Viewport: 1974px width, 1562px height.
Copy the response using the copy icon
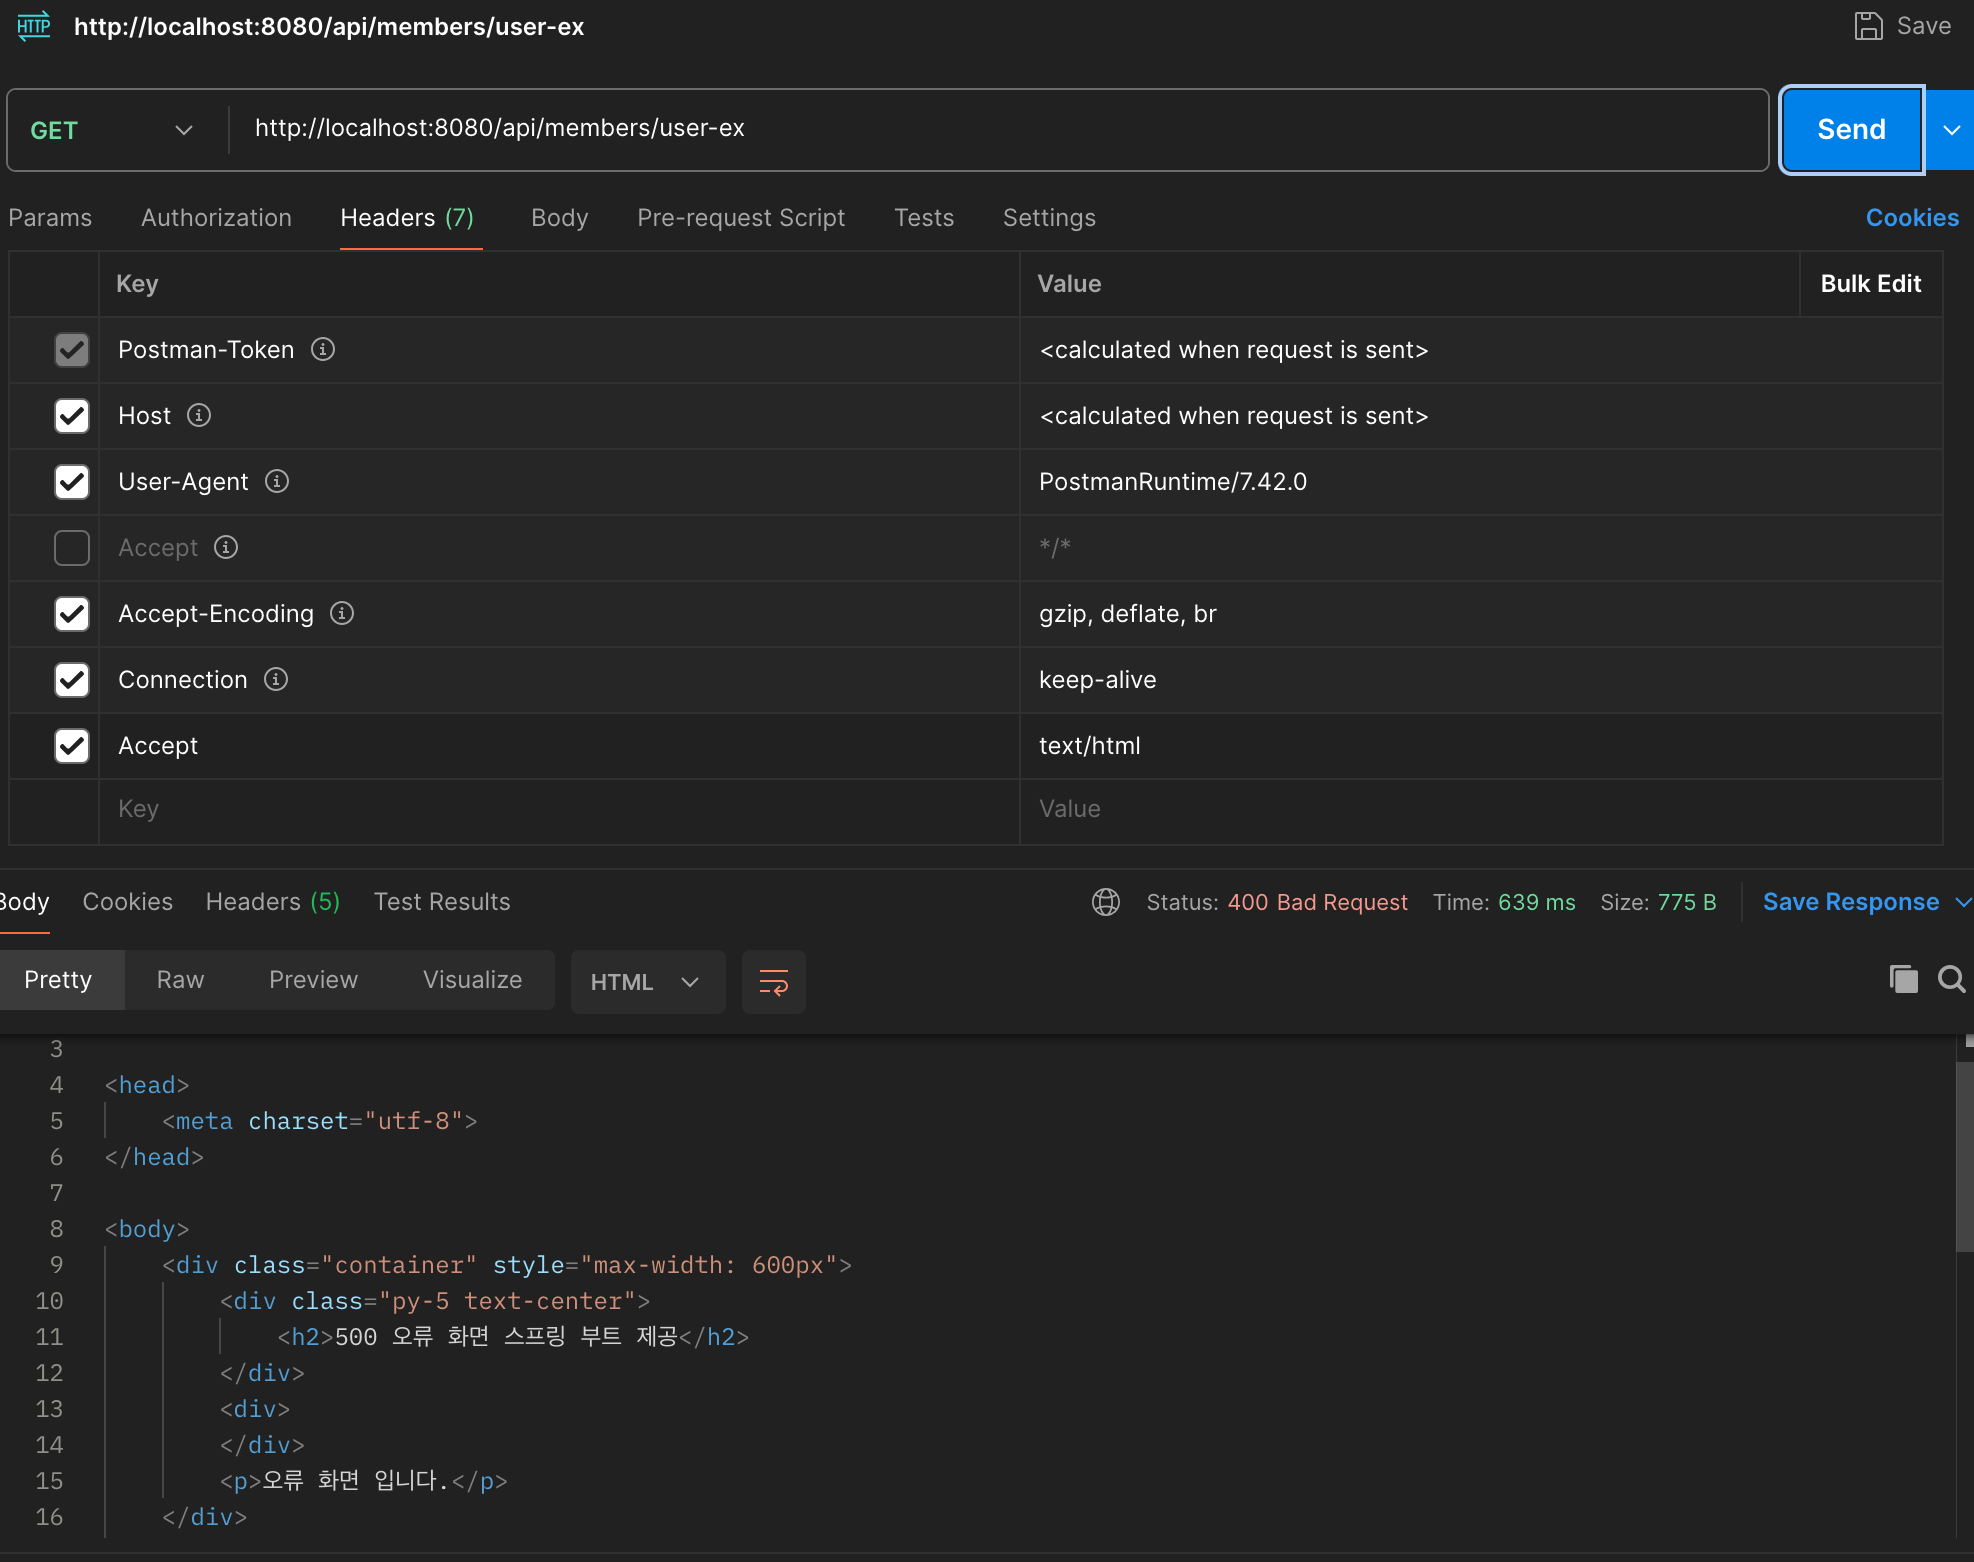[1903, 979]
